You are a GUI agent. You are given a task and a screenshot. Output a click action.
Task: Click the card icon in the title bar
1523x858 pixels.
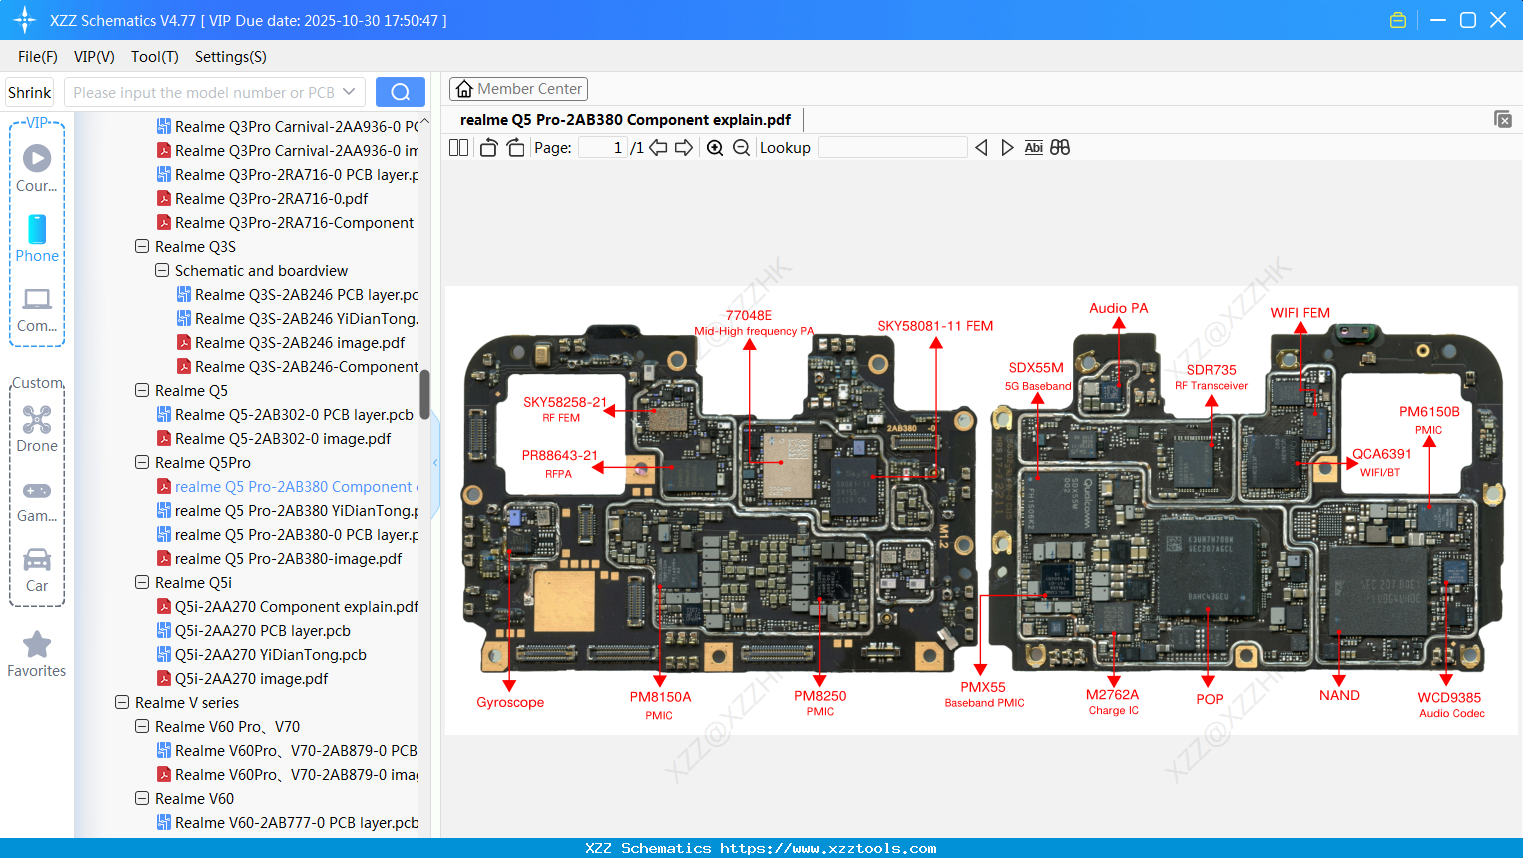1397,19
